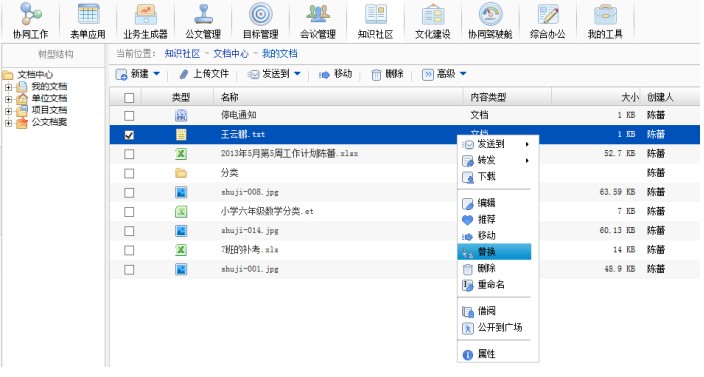
Task: Expand the 公文档案 tree node
Action: click(x=8, y=123)
